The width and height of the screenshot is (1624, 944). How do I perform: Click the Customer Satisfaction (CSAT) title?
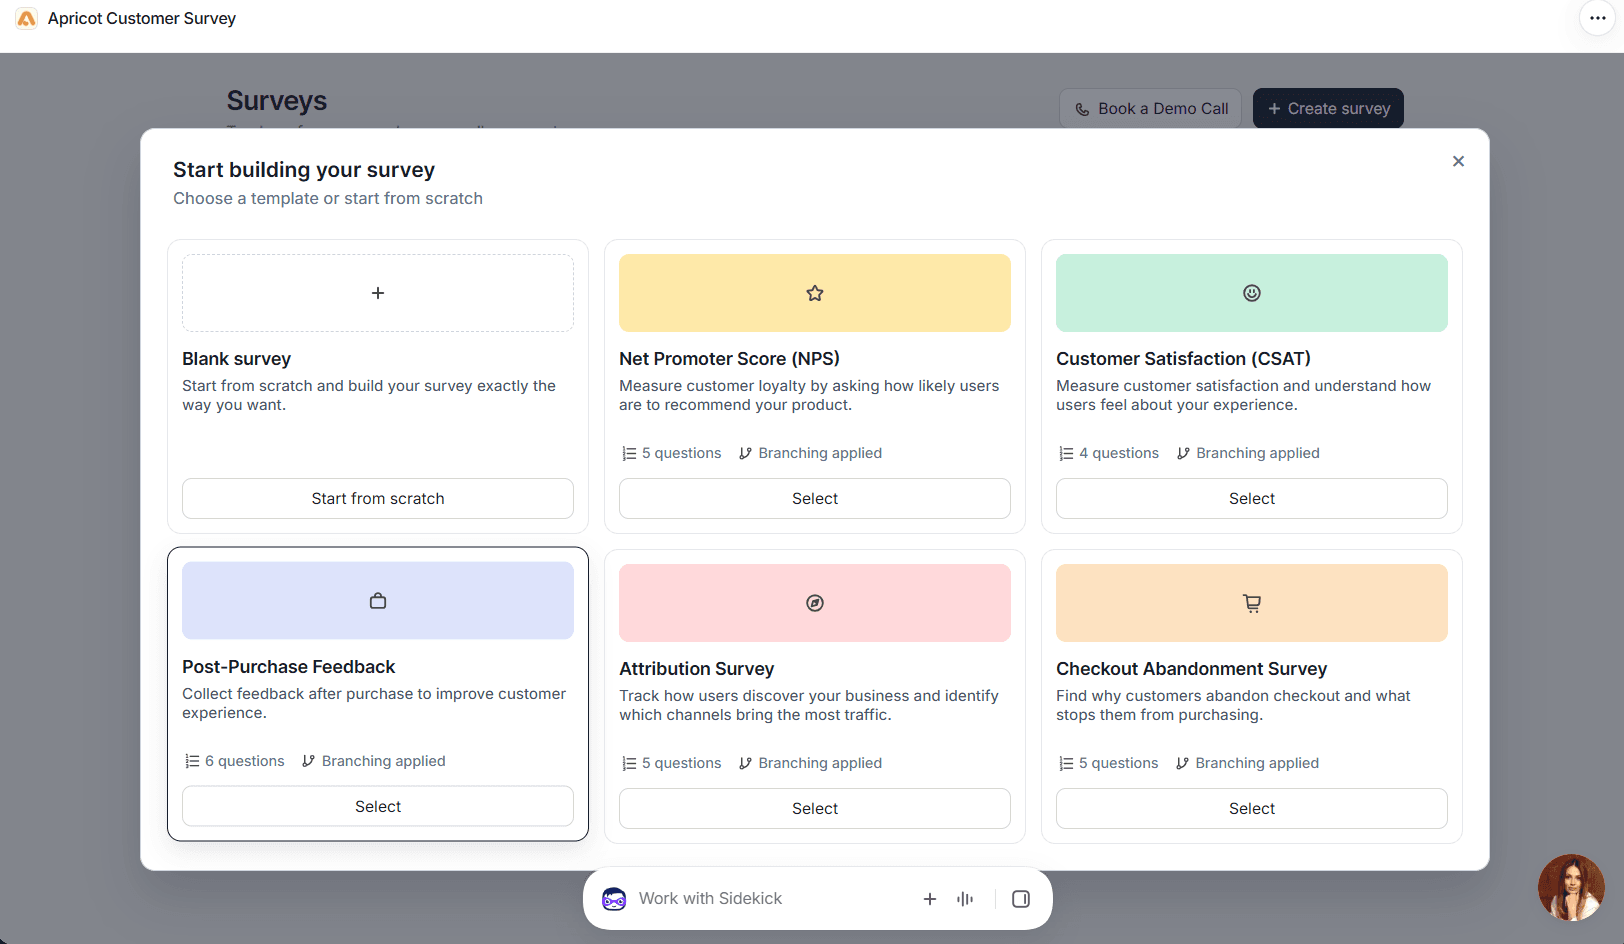(1183, 359)
